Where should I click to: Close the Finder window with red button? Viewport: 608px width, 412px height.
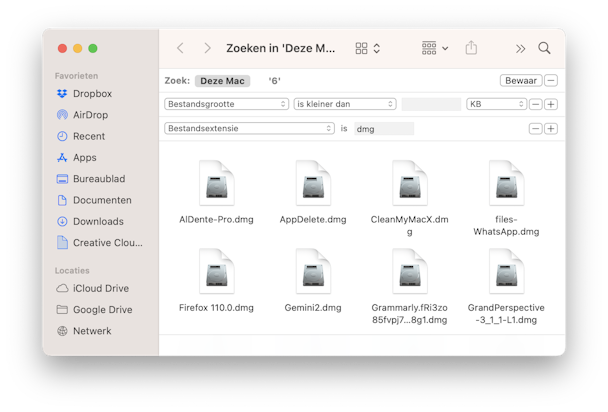(62, 48)
